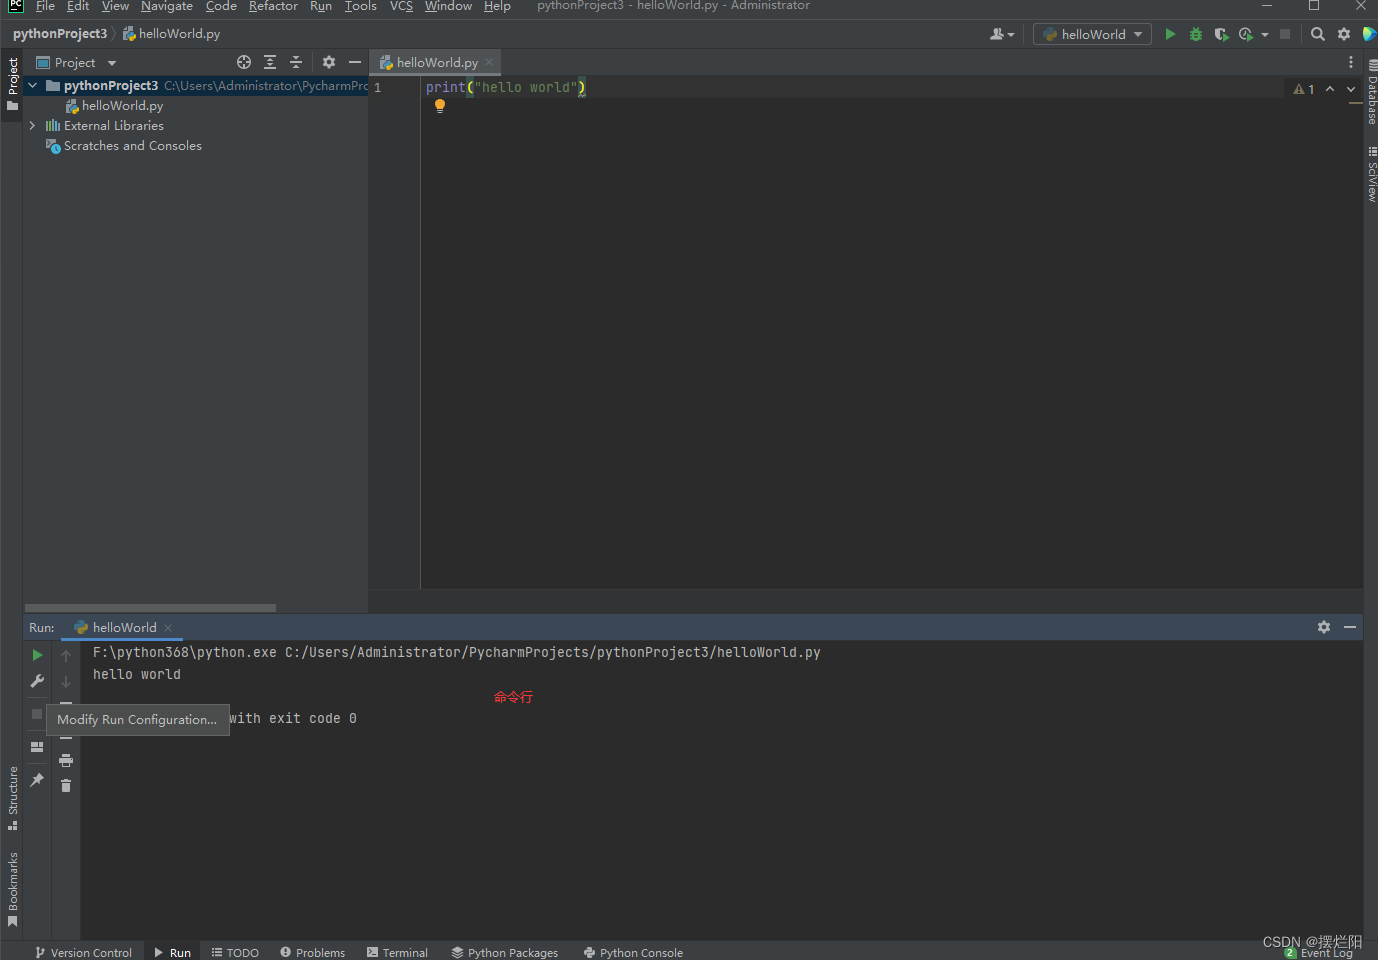The height and width of the screenshot is (960, 1378).
Task: Open the Problems tool window
Action: [312, 952]
